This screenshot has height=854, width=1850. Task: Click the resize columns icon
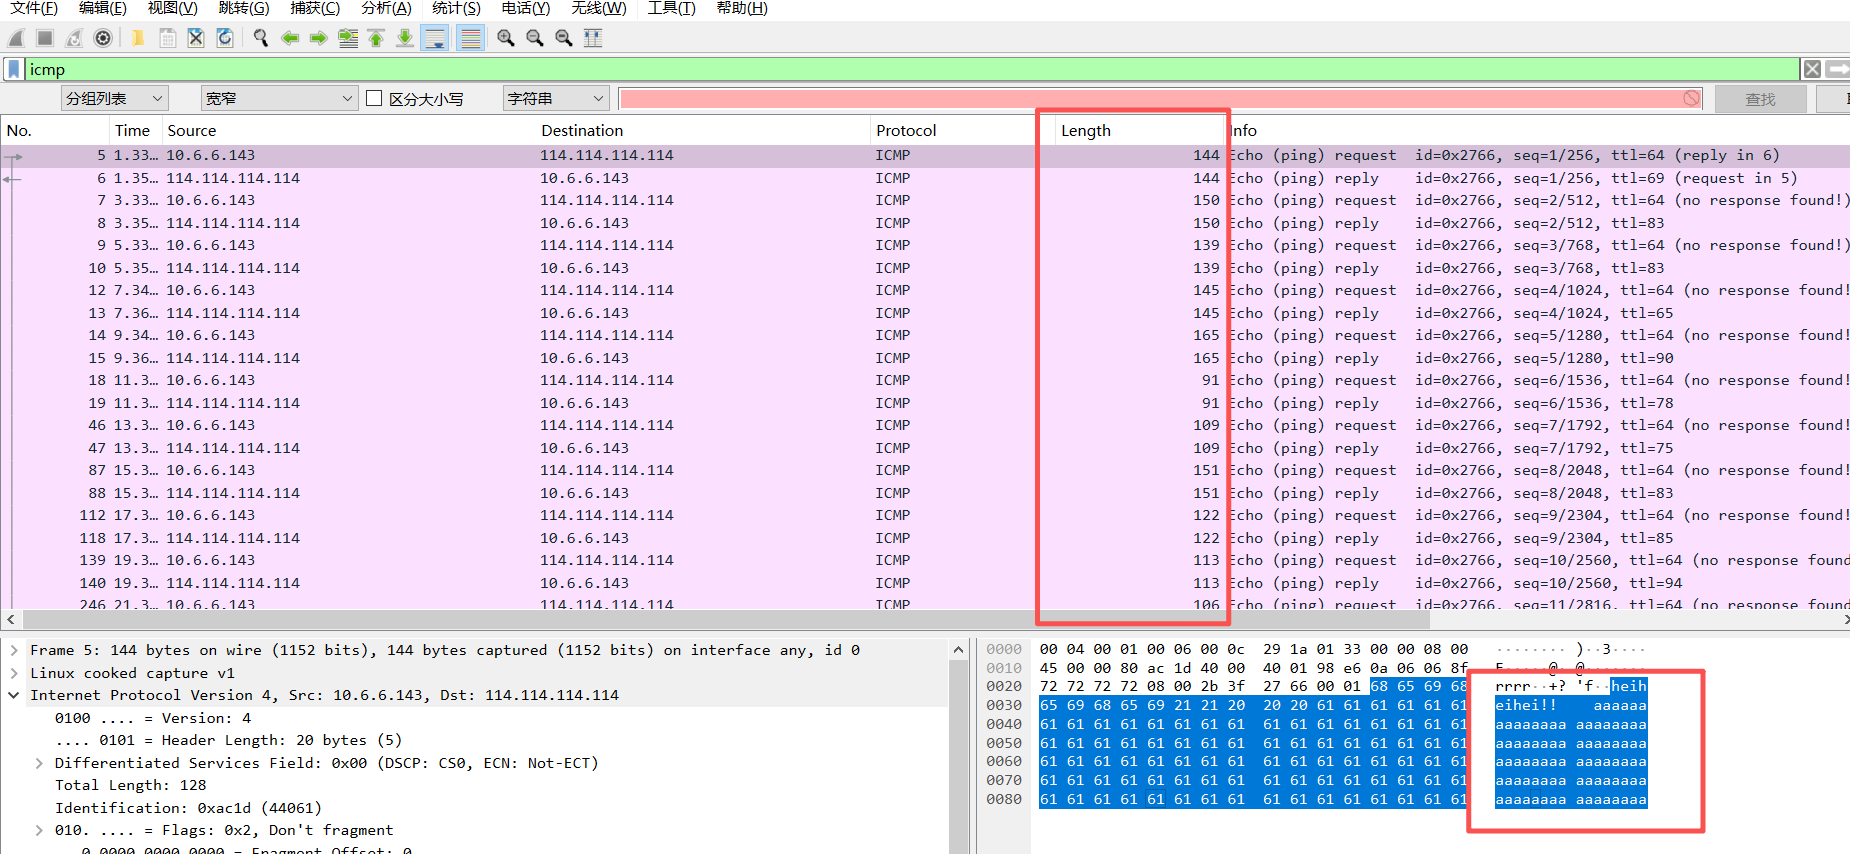pos(593,38)
